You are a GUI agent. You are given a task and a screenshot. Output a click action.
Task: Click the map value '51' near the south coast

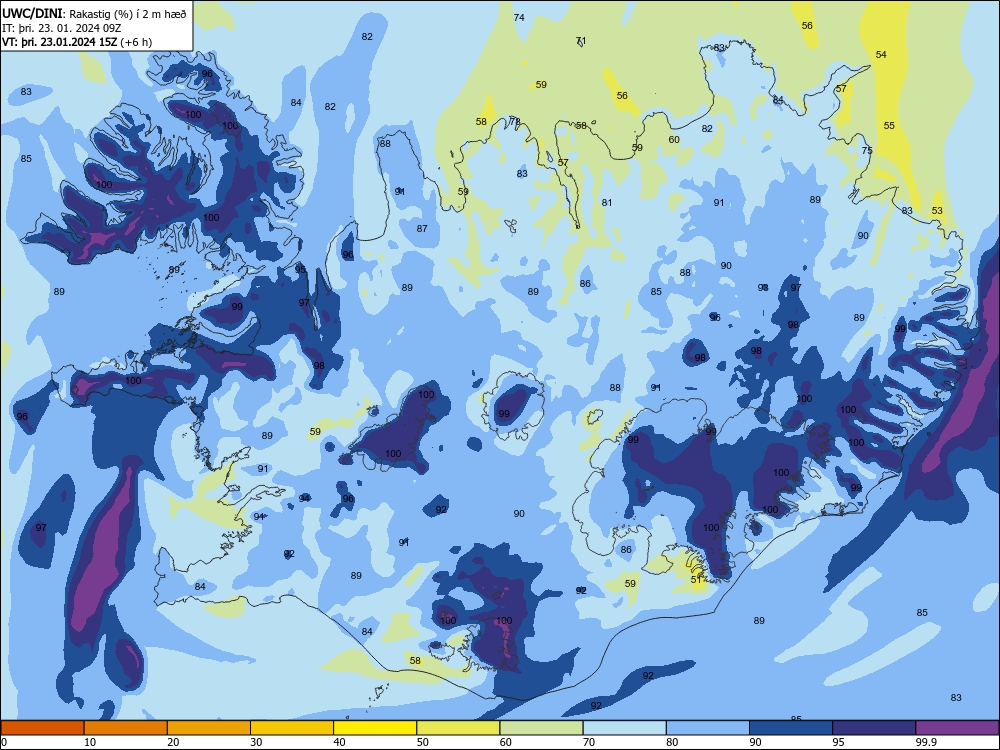[x=696, y=580]
